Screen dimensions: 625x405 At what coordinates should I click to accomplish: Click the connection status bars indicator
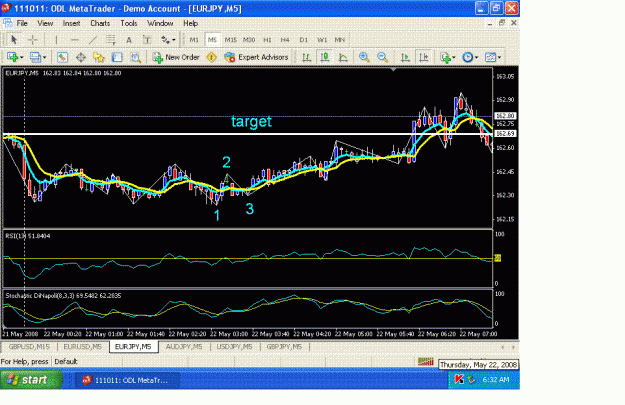point(425,361)
